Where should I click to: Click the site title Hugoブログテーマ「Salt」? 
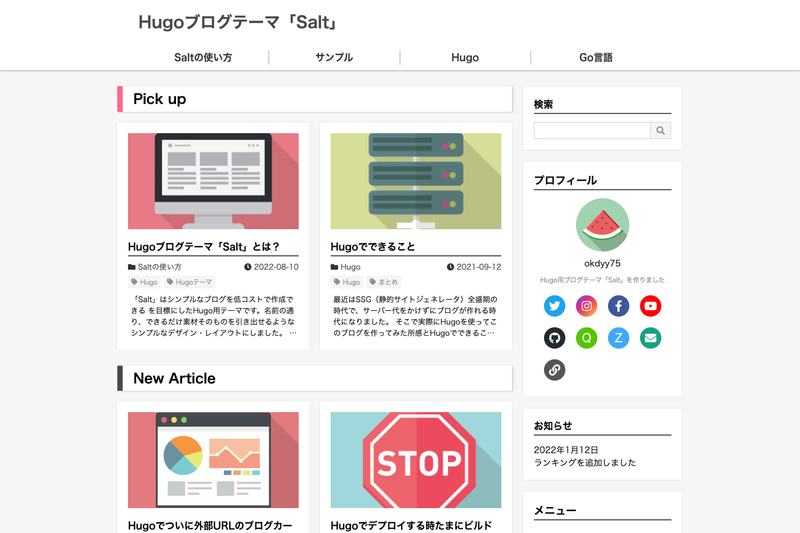(238, 22)
